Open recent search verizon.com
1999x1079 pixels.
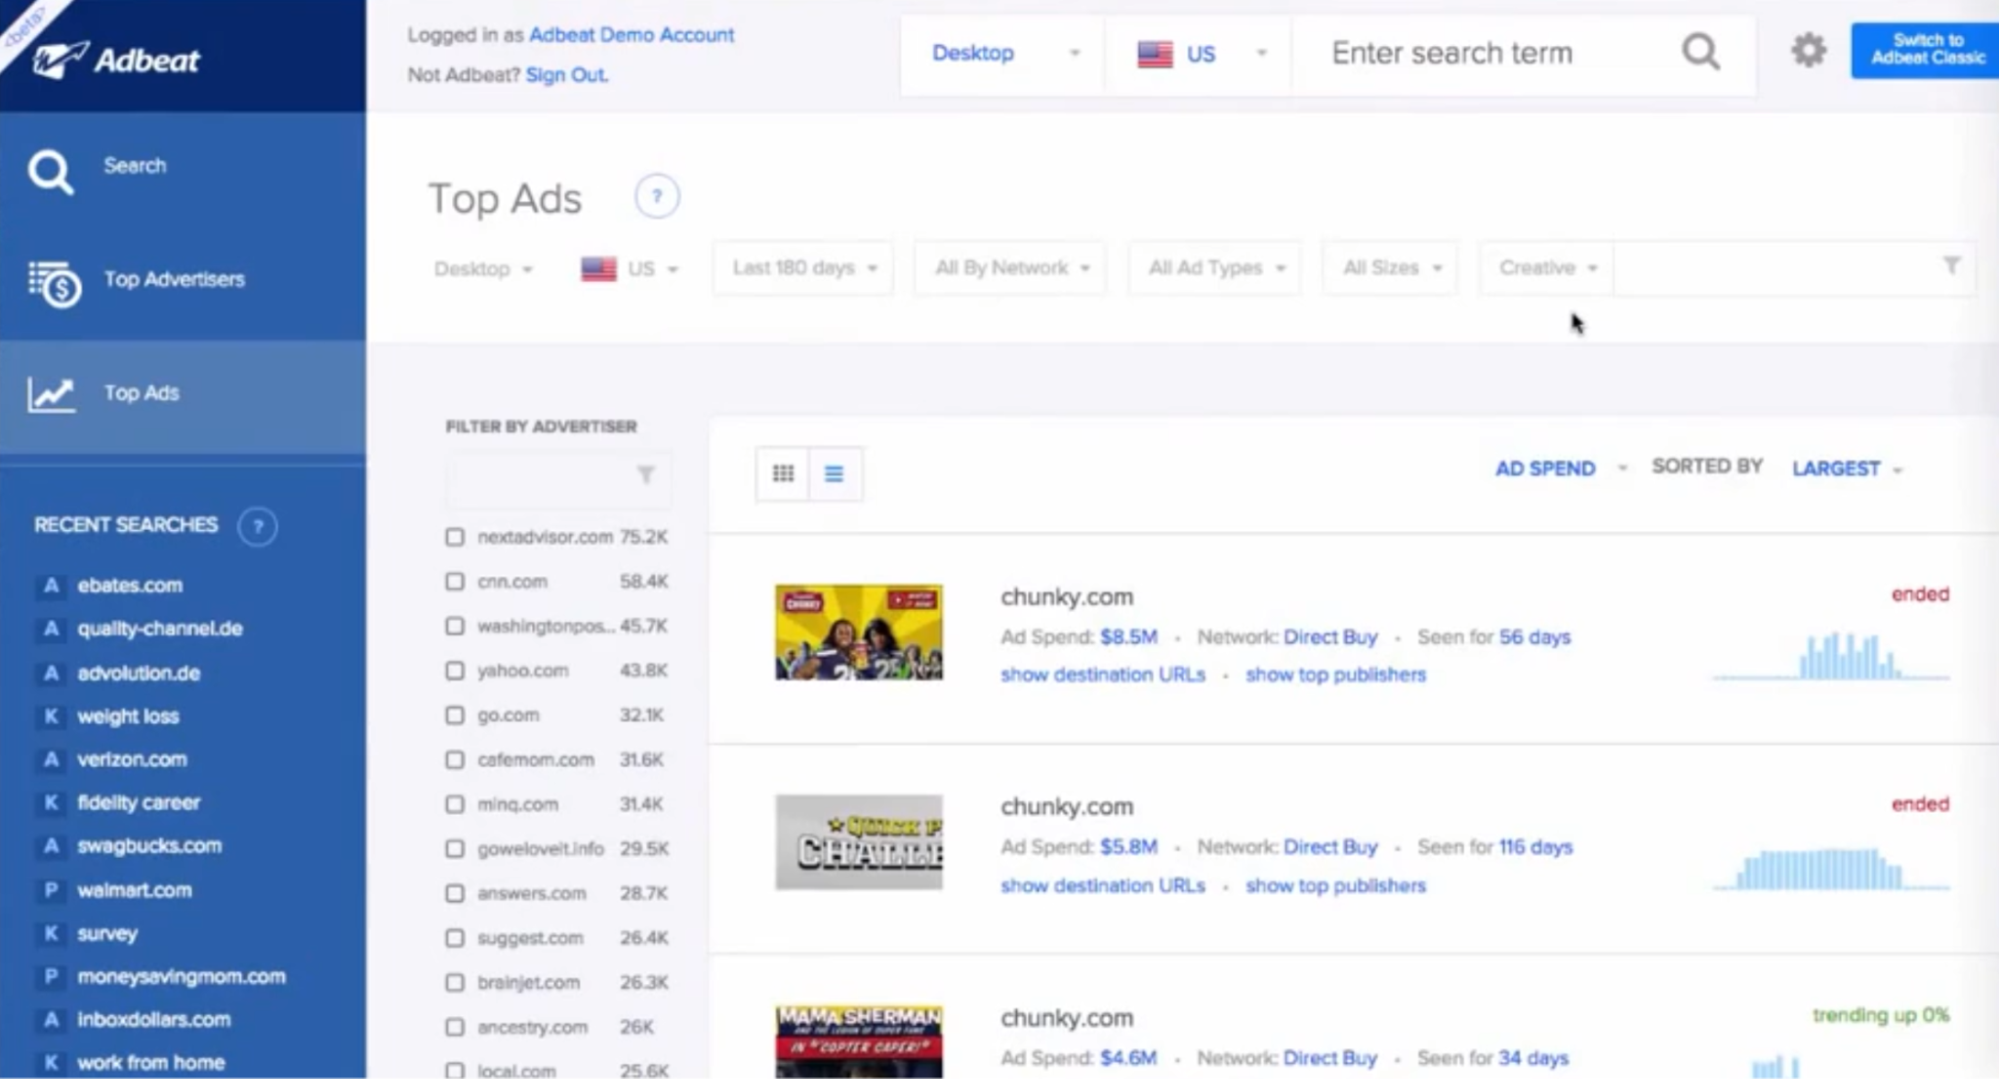click(132, 760)
